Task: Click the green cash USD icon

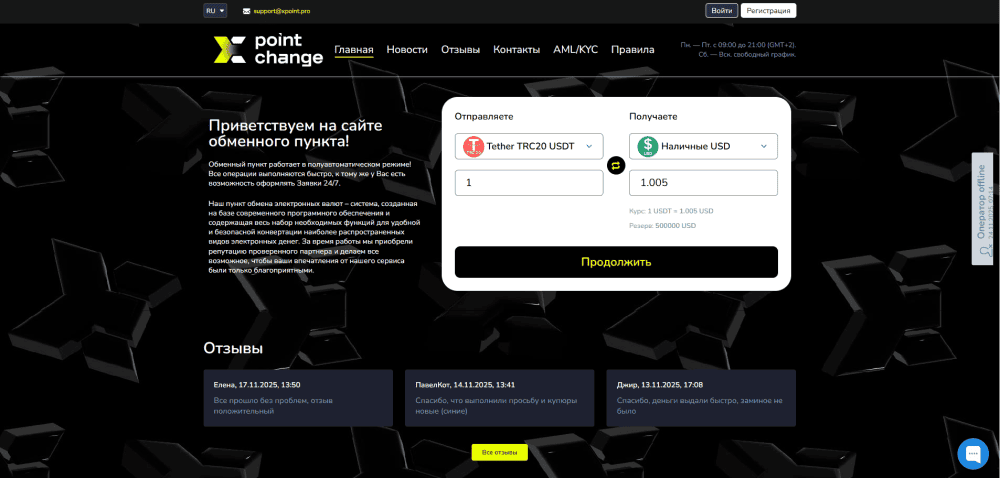Action: point(647,146)
